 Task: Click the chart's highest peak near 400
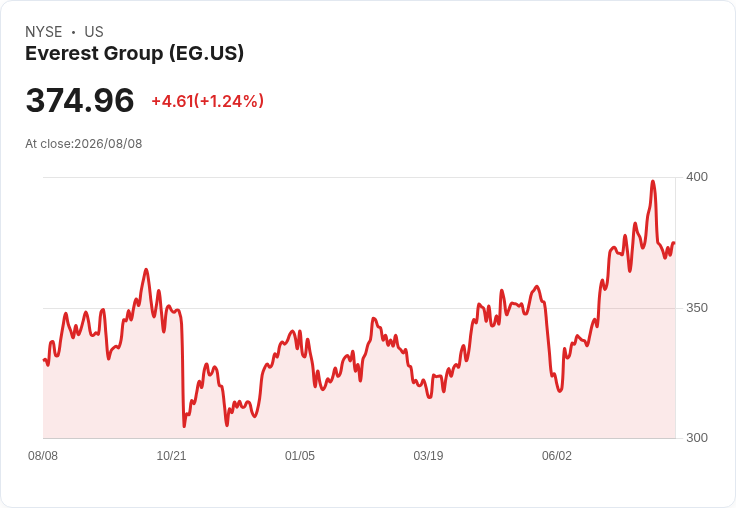pos(653,182)
